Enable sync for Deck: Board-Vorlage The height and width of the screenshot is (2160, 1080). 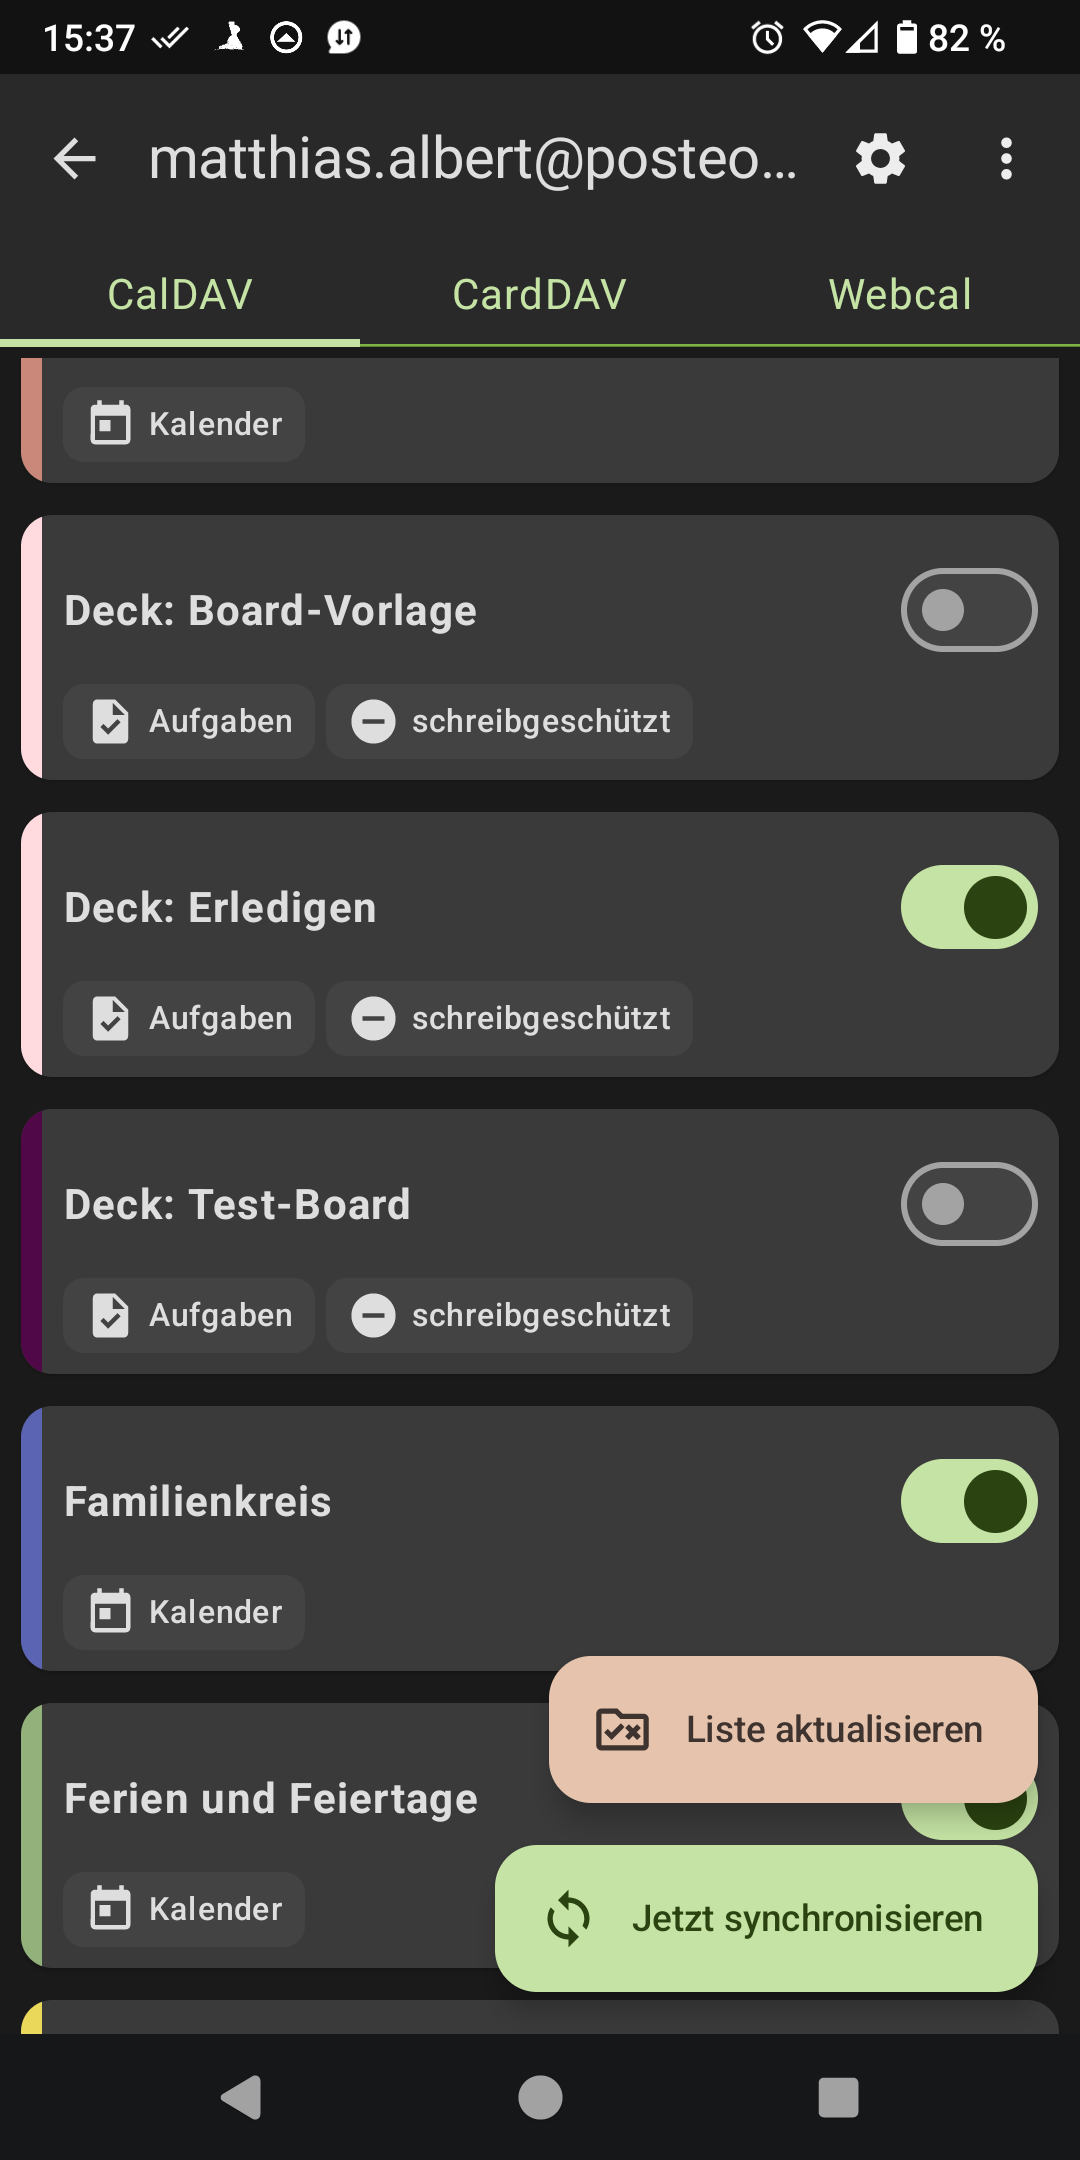(968, 610)
